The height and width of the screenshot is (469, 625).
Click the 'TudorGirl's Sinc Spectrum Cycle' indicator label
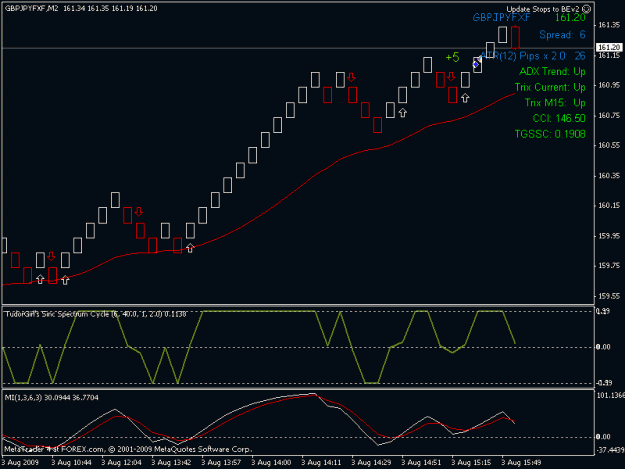click(x=95, y=314)
